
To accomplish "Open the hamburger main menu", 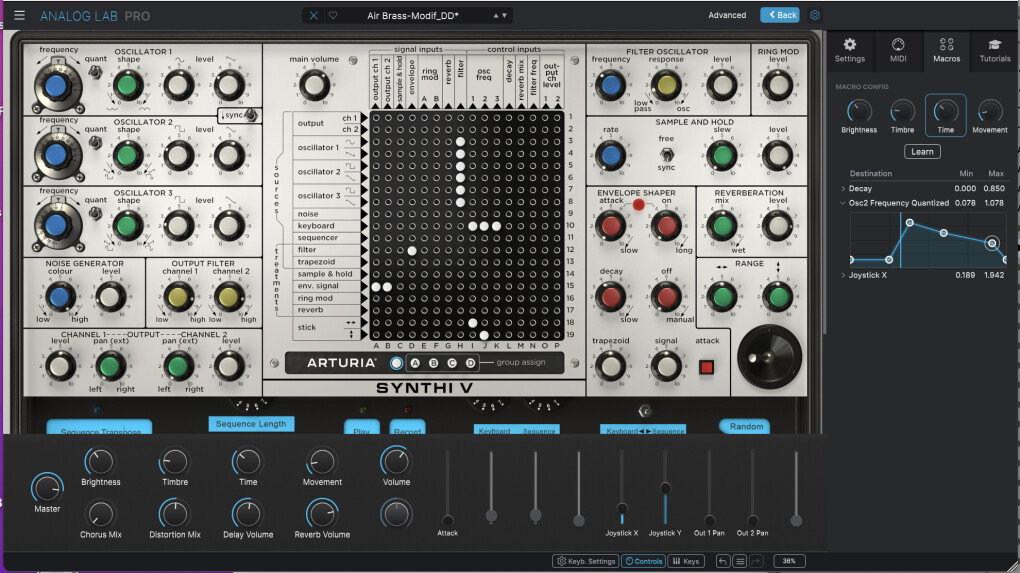I will pos(20,15).
